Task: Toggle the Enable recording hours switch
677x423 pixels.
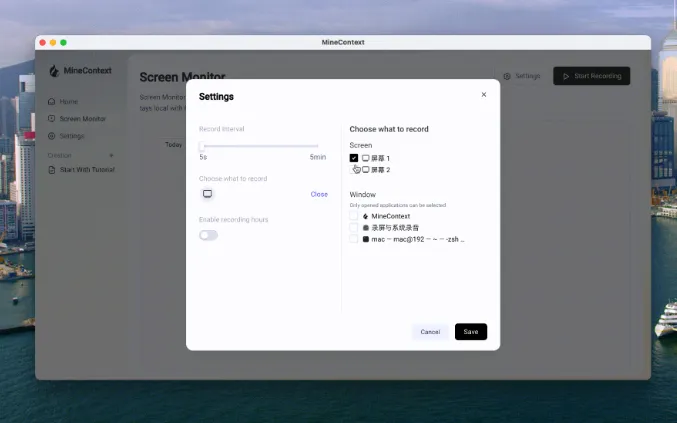Action: (x=208, y=235)
